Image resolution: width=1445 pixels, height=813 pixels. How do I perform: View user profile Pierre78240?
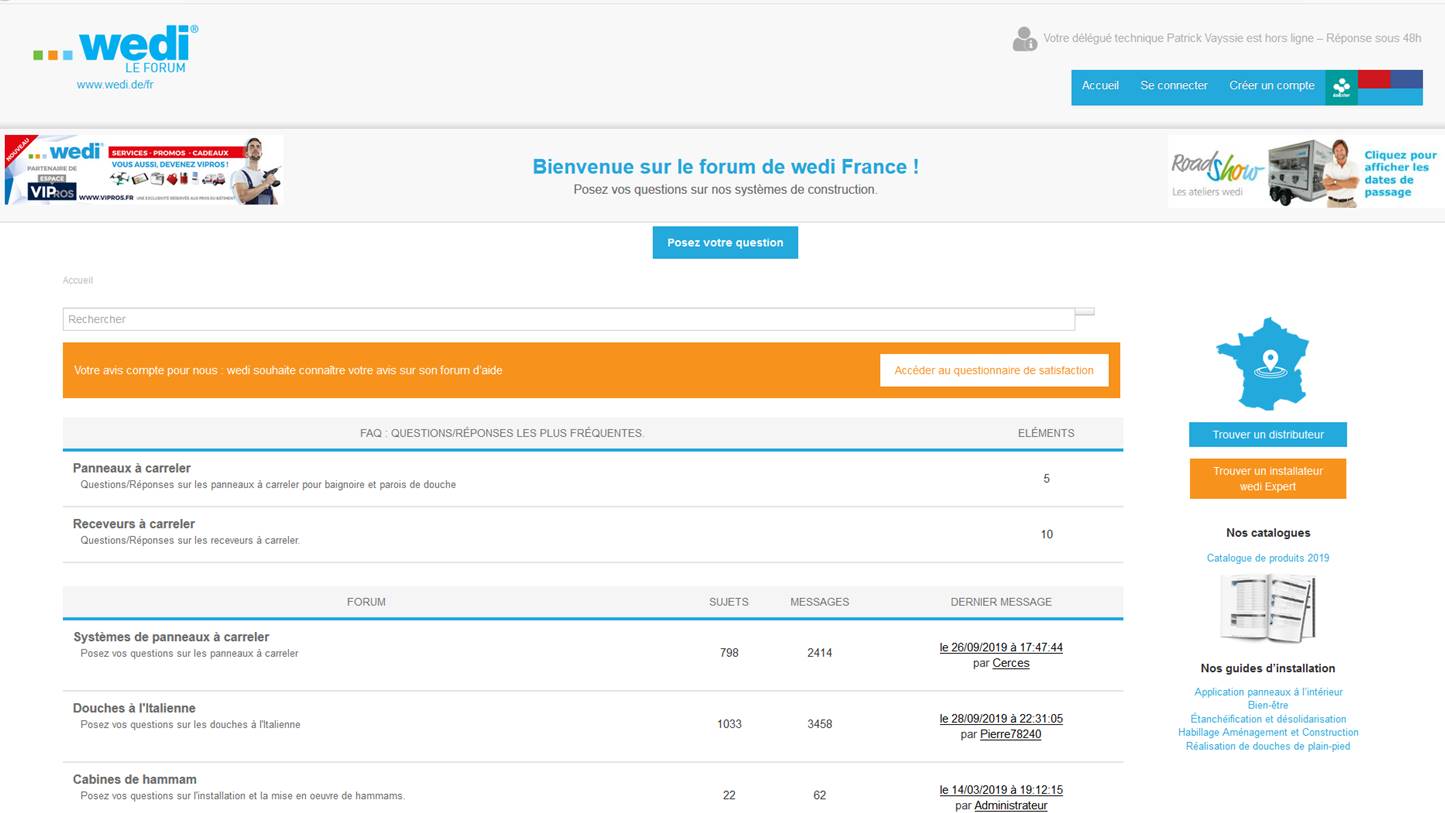pyautogui.click(x=1011, y=734)
